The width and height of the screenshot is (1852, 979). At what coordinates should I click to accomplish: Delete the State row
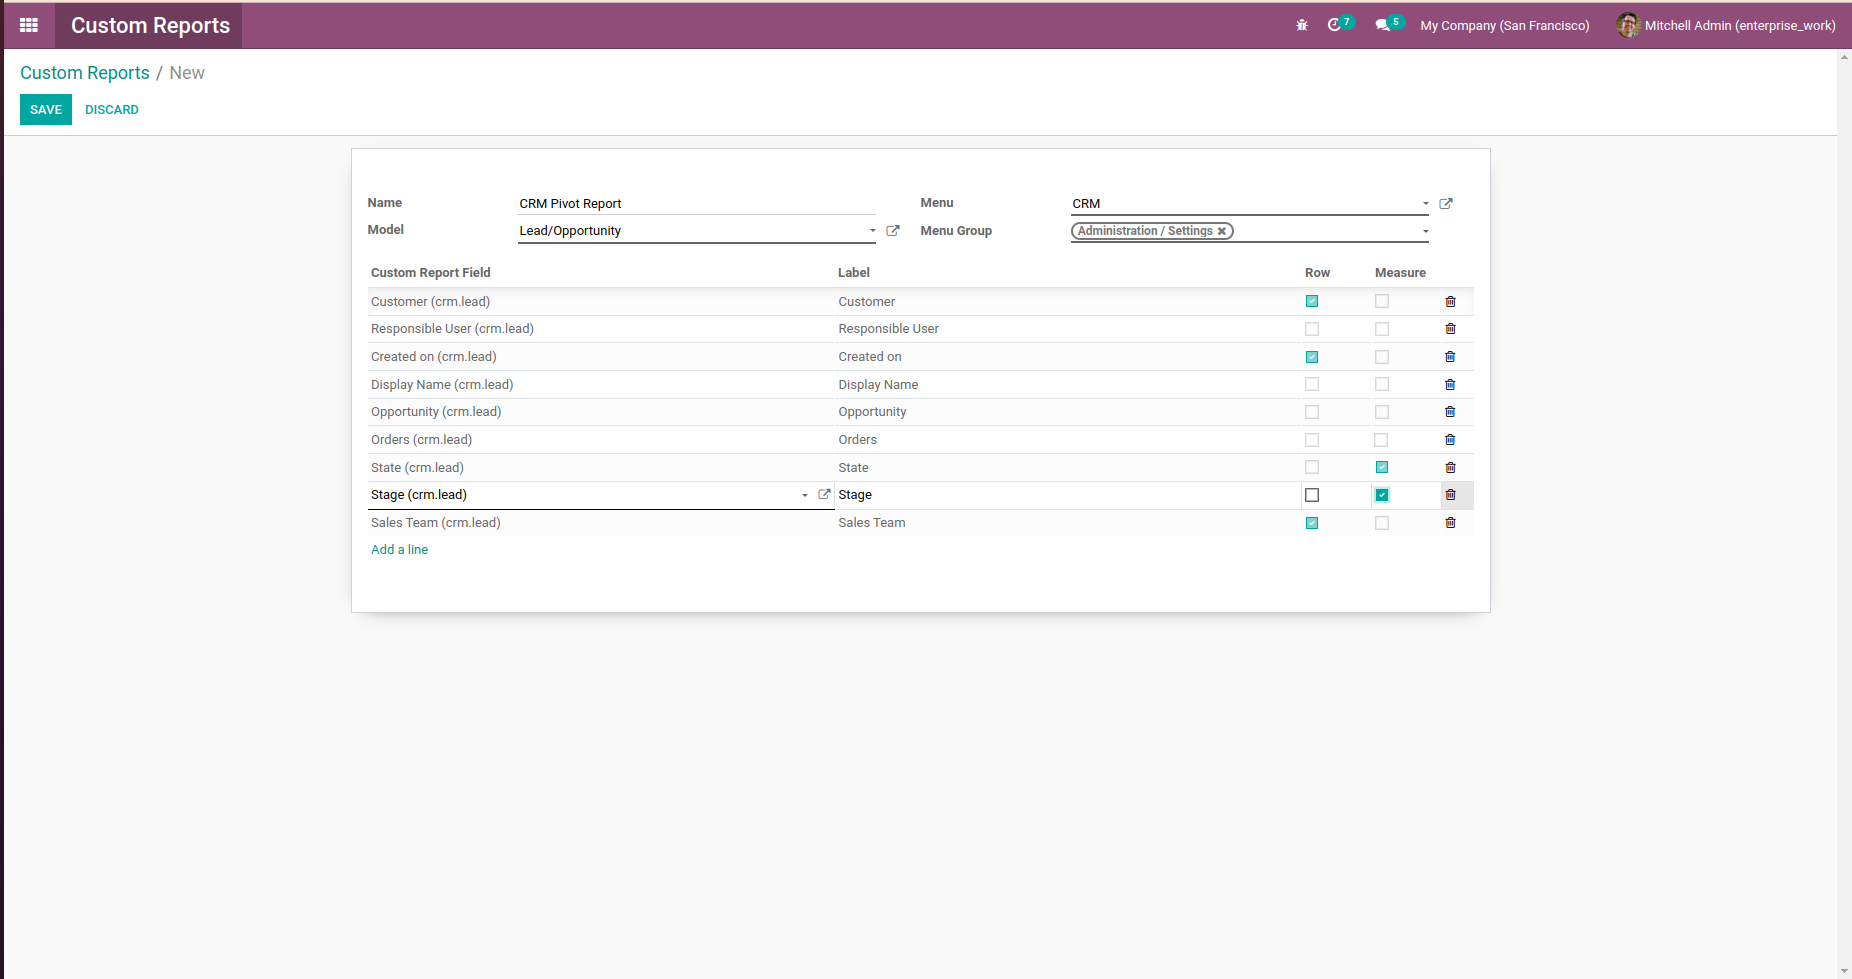1450,467
